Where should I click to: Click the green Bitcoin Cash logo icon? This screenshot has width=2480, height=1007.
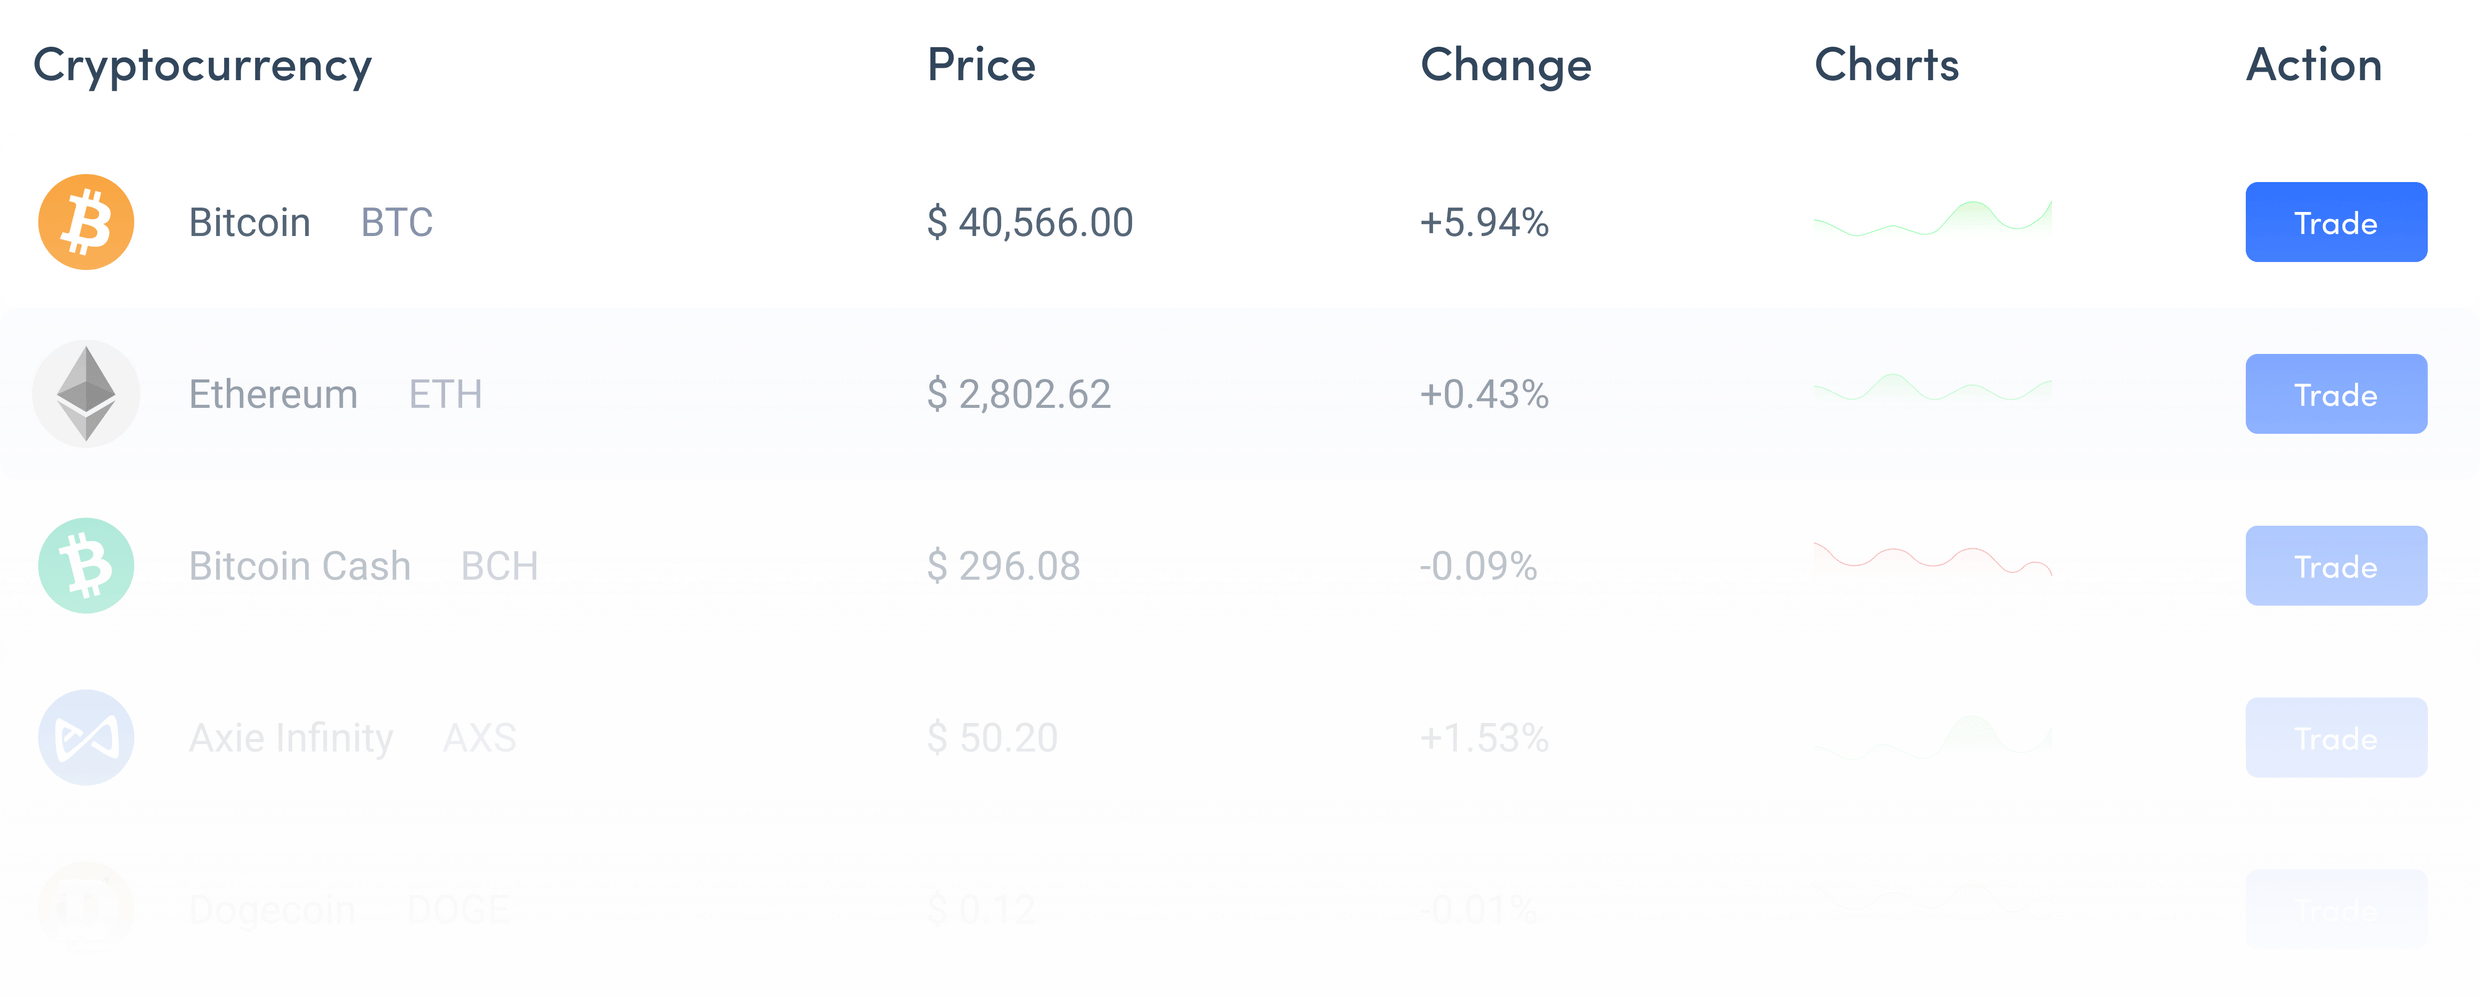click(86, 566)
